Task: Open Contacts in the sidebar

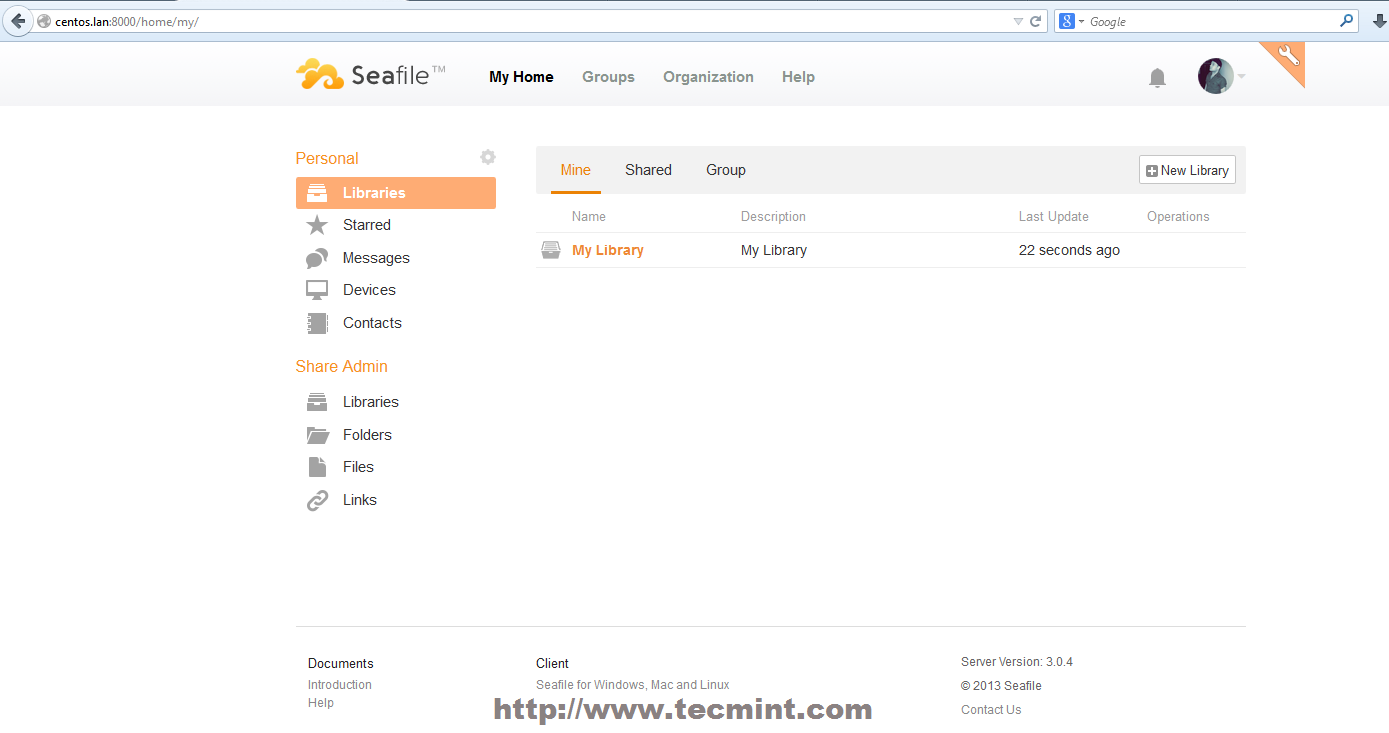Action: (372, 323)
